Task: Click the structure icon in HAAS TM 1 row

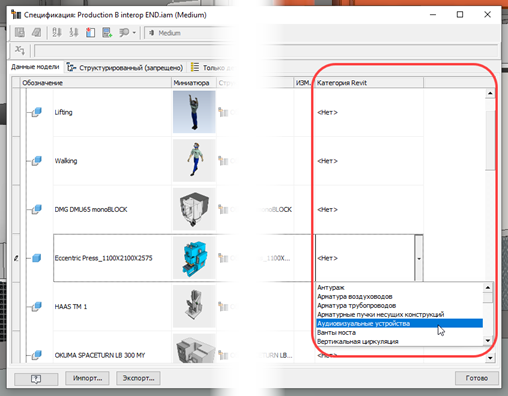Action: click(223, 307)
